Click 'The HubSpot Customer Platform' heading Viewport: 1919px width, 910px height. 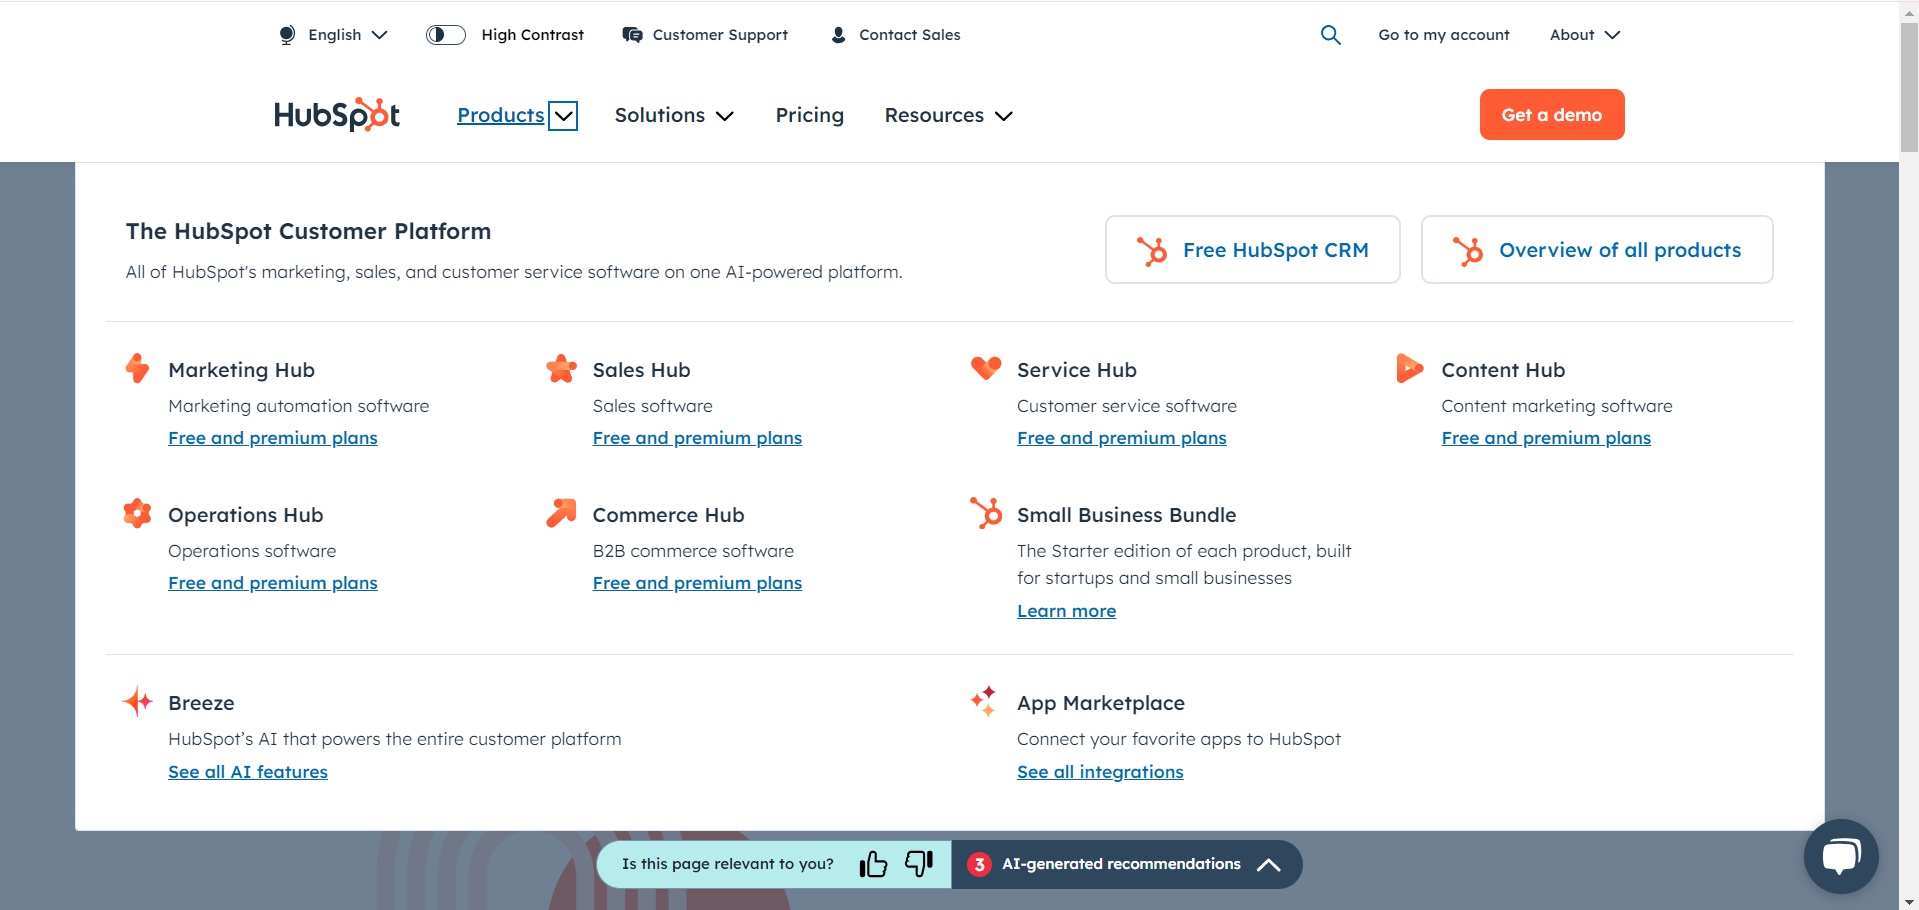pyautogui.click(x=308, y=231)
